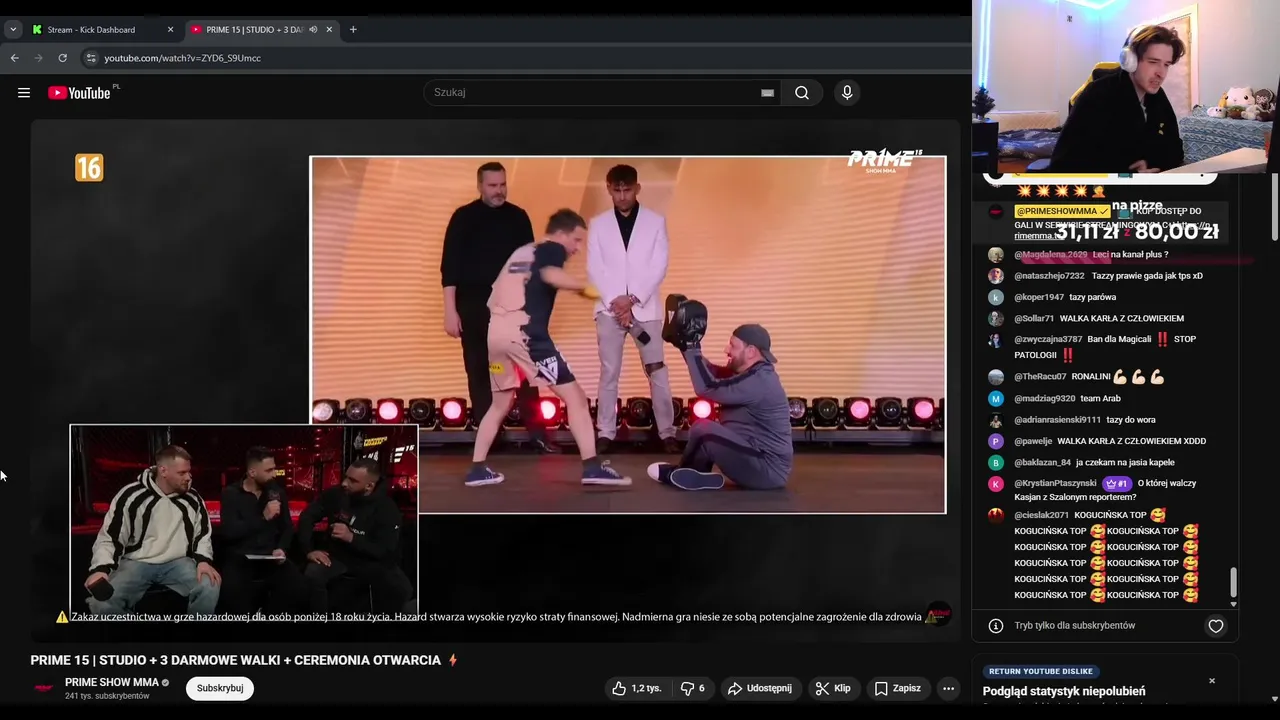
Task: Open the PRIME SHOW MMA channel avatar
Action: 44,688
